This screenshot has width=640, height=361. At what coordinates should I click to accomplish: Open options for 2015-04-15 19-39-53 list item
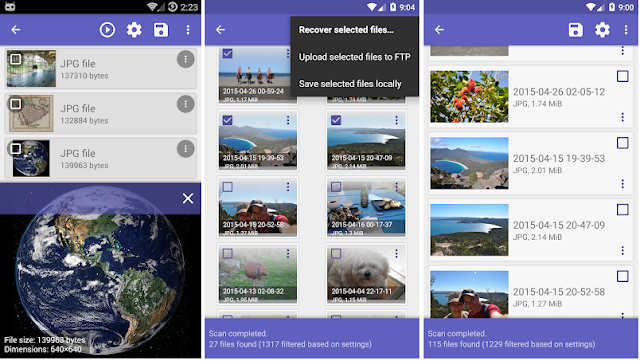tap(622, 184)
